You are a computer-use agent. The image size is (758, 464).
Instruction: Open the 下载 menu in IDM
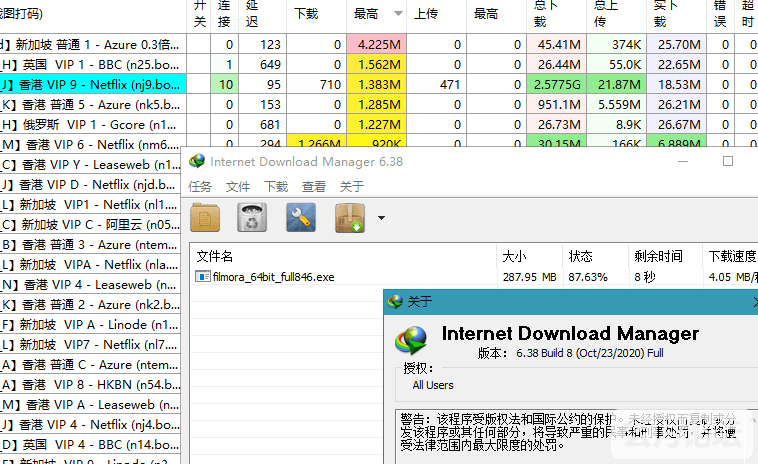click(x=276, y=187)
